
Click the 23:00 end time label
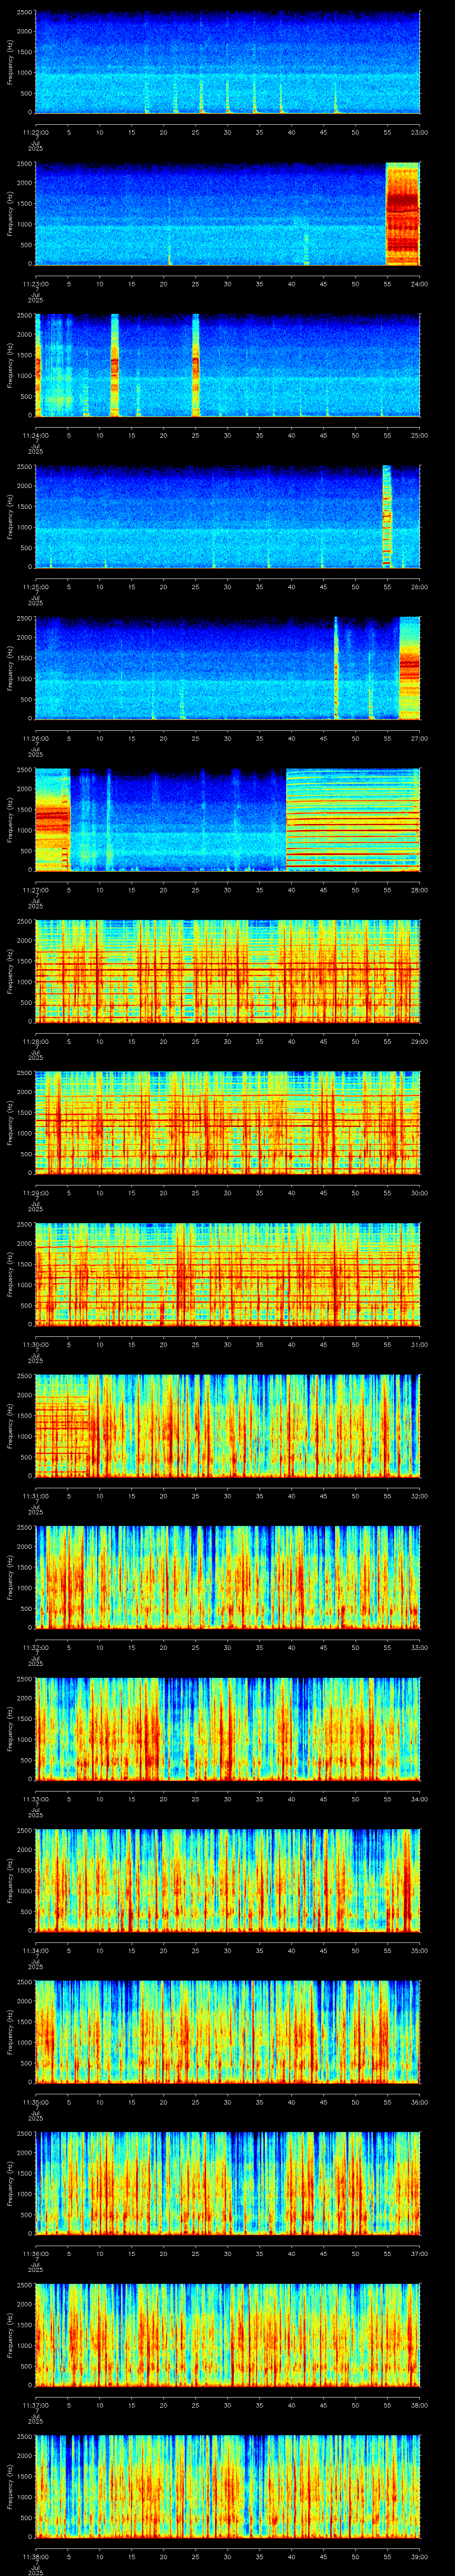click(419, 132)
